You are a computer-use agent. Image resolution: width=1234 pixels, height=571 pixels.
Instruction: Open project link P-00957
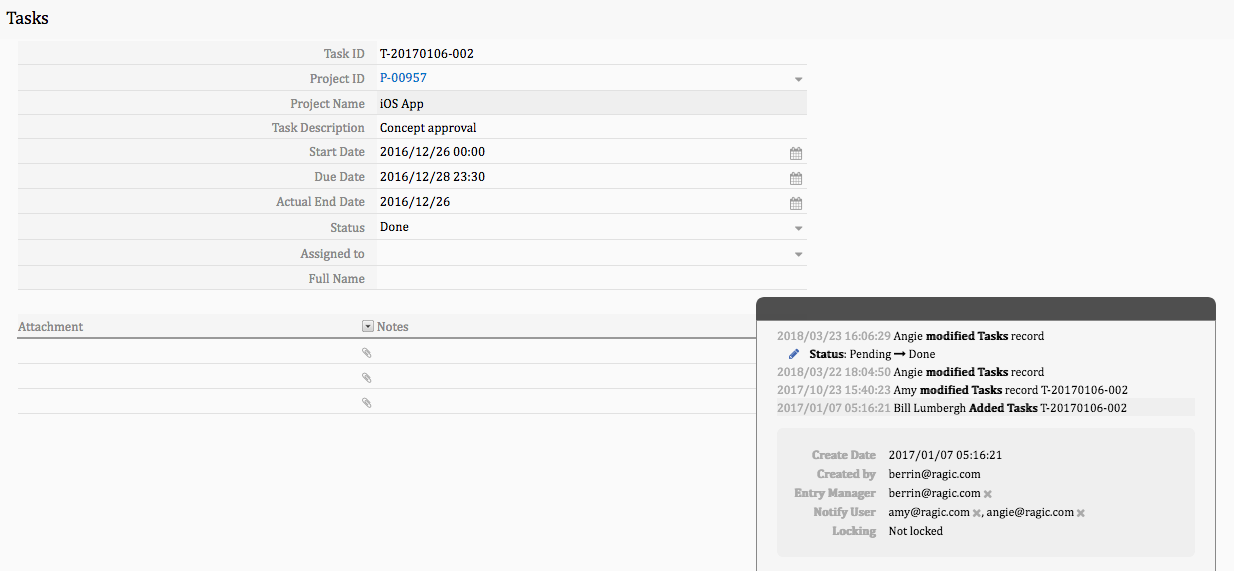(x=403, y=78)
